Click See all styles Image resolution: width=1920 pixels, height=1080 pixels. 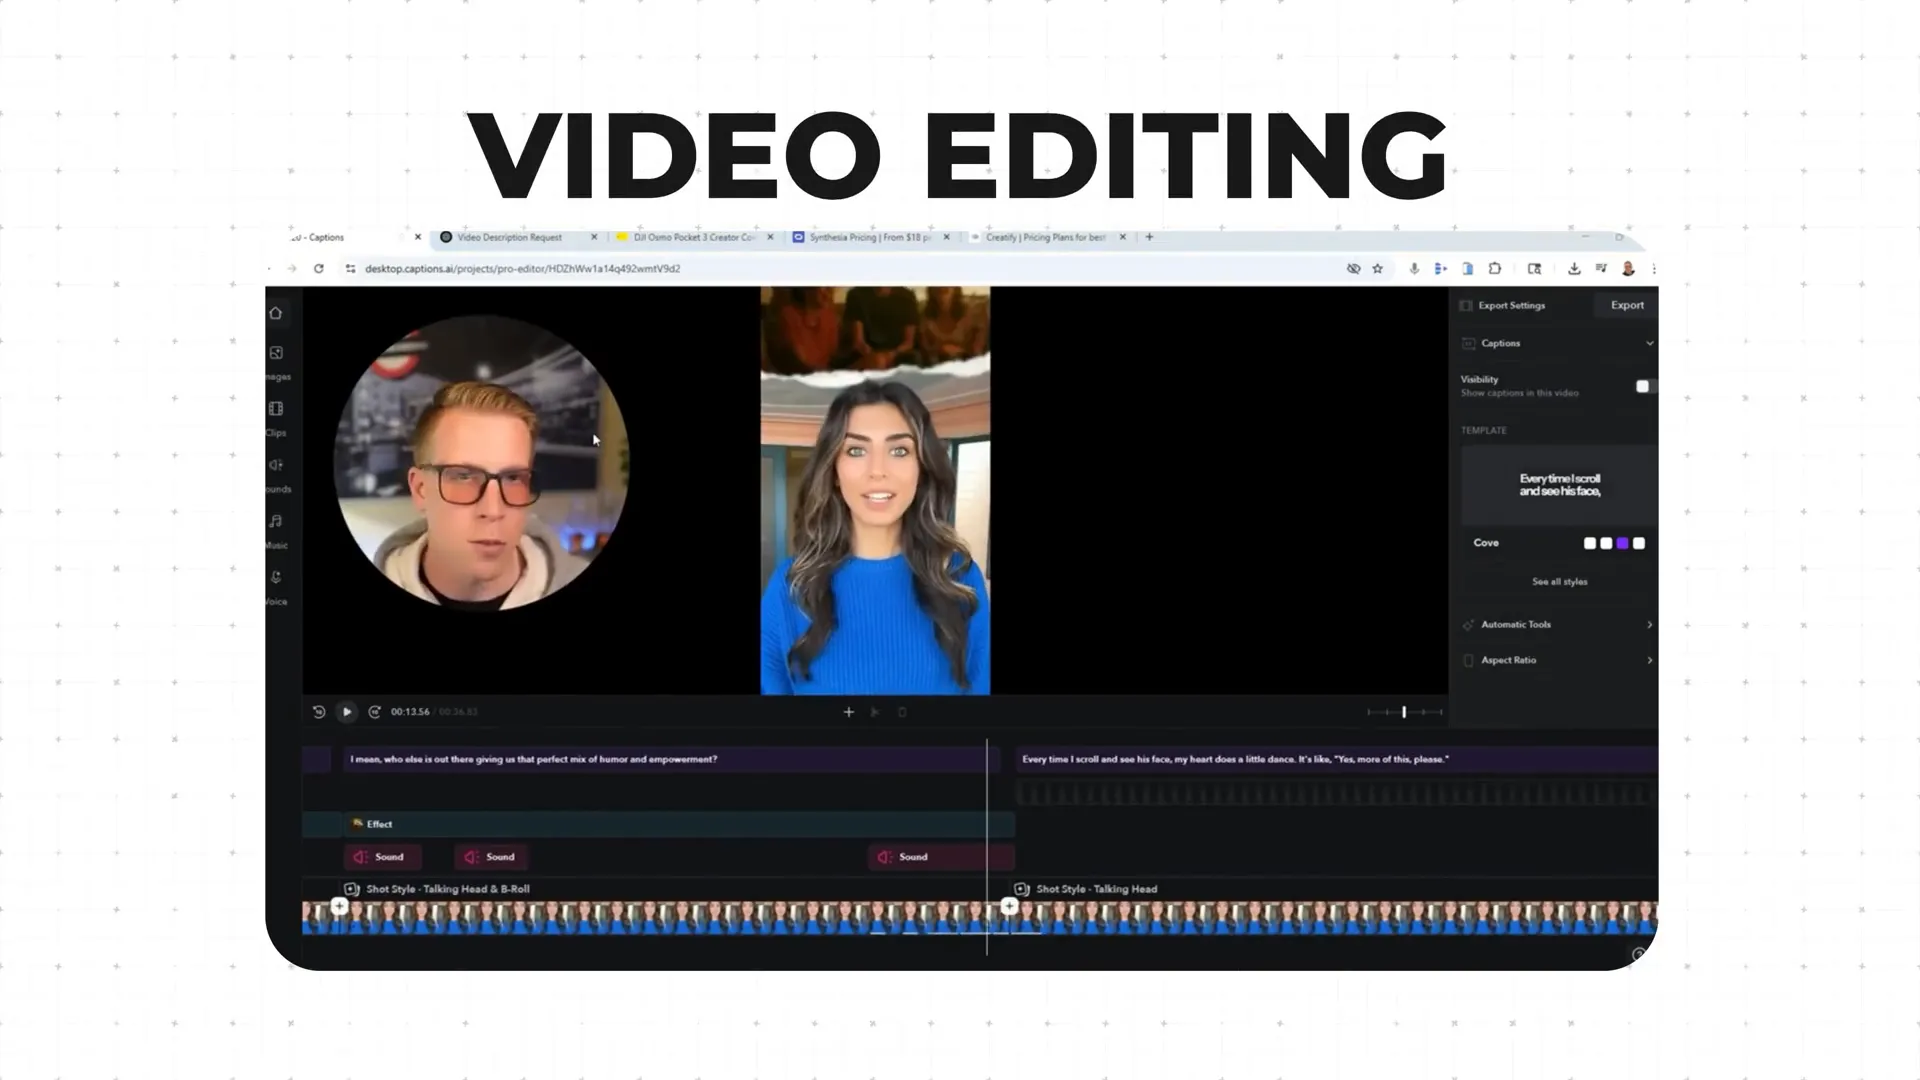pyautogui.click(x=1558, y=581)
